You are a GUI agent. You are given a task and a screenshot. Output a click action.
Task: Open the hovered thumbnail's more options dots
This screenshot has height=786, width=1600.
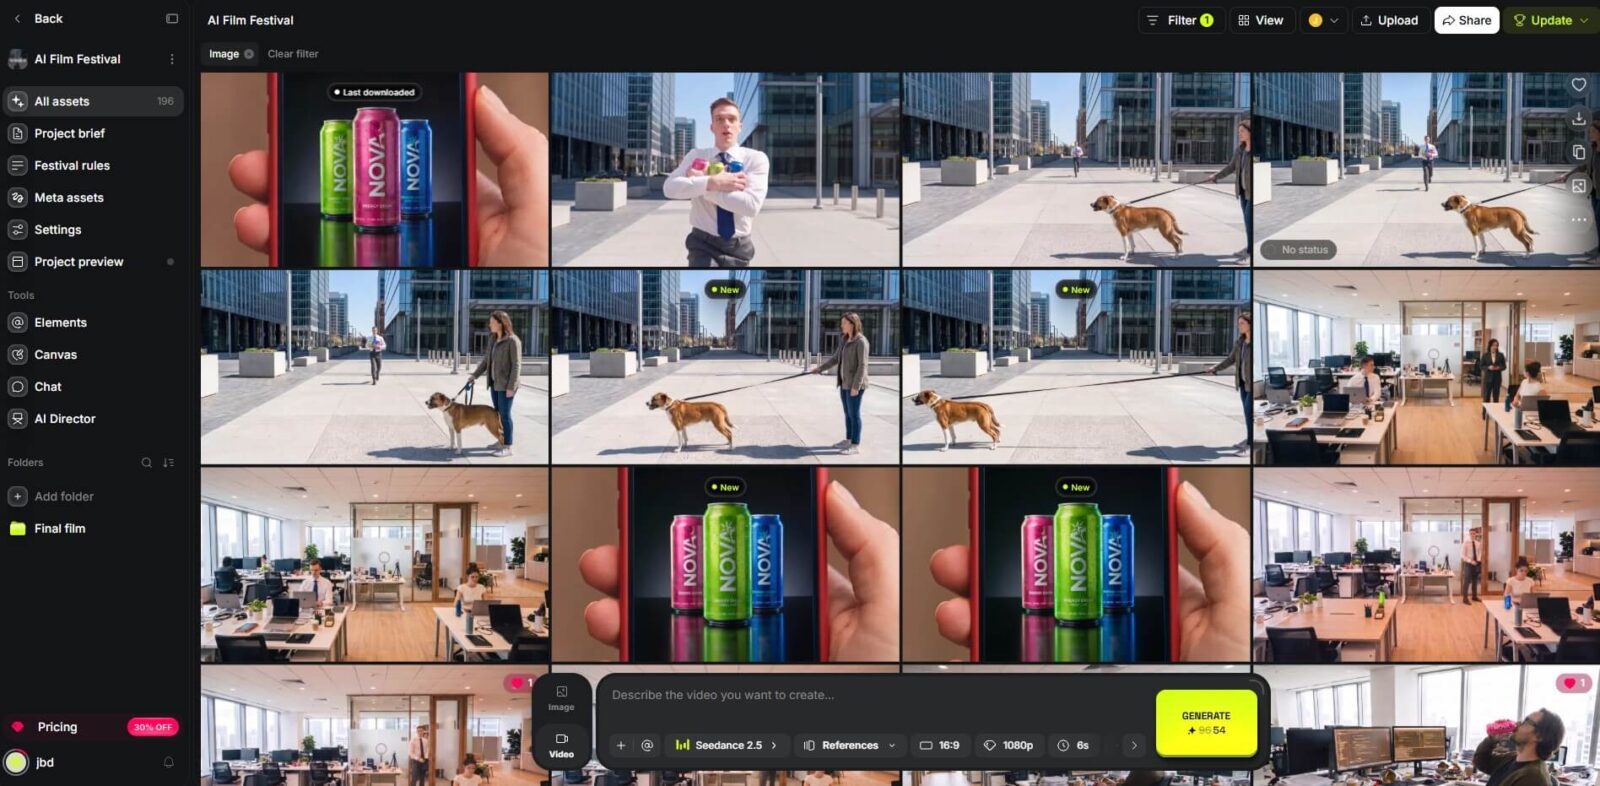[1578, 219]
